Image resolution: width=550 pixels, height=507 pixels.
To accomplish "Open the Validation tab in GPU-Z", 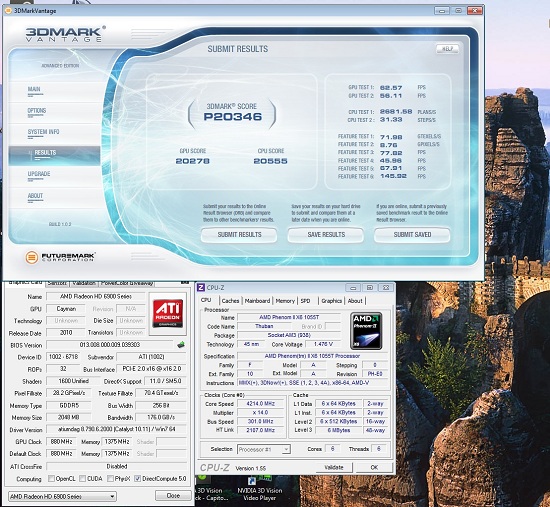I will [x=84, y=283].
